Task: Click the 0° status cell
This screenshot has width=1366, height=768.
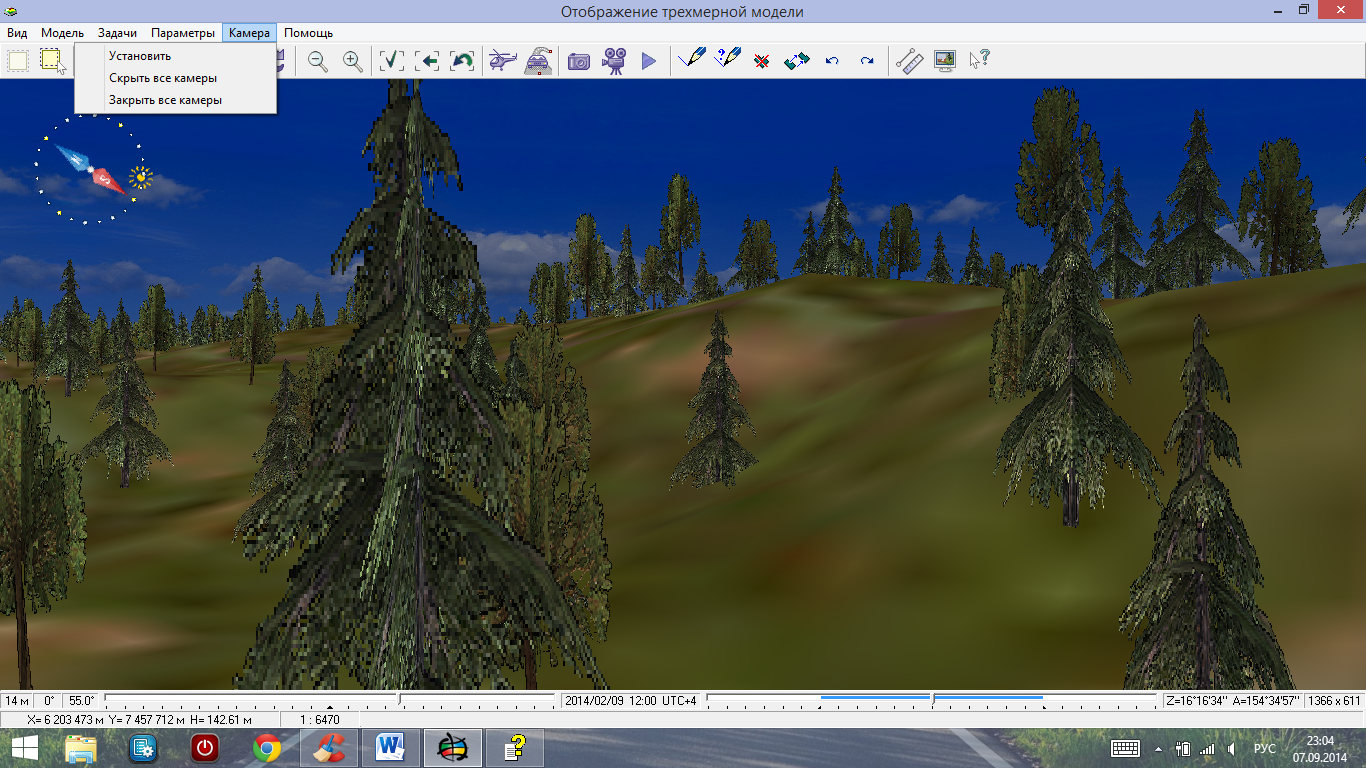Action: [x=49, y=701]
